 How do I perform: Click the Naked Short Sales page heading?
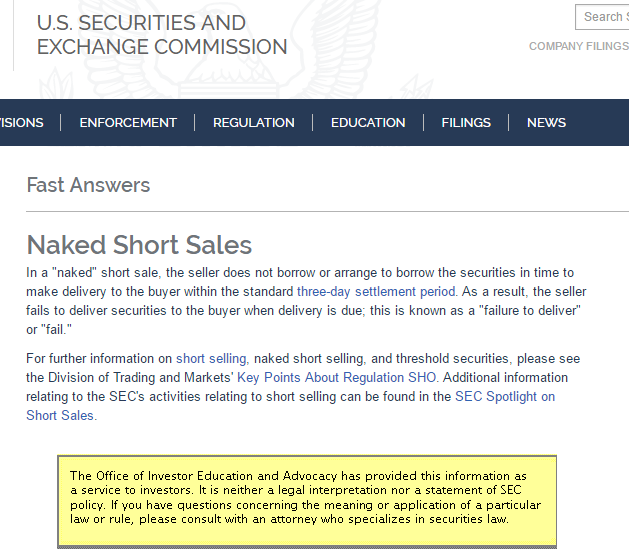click(139, 245)
